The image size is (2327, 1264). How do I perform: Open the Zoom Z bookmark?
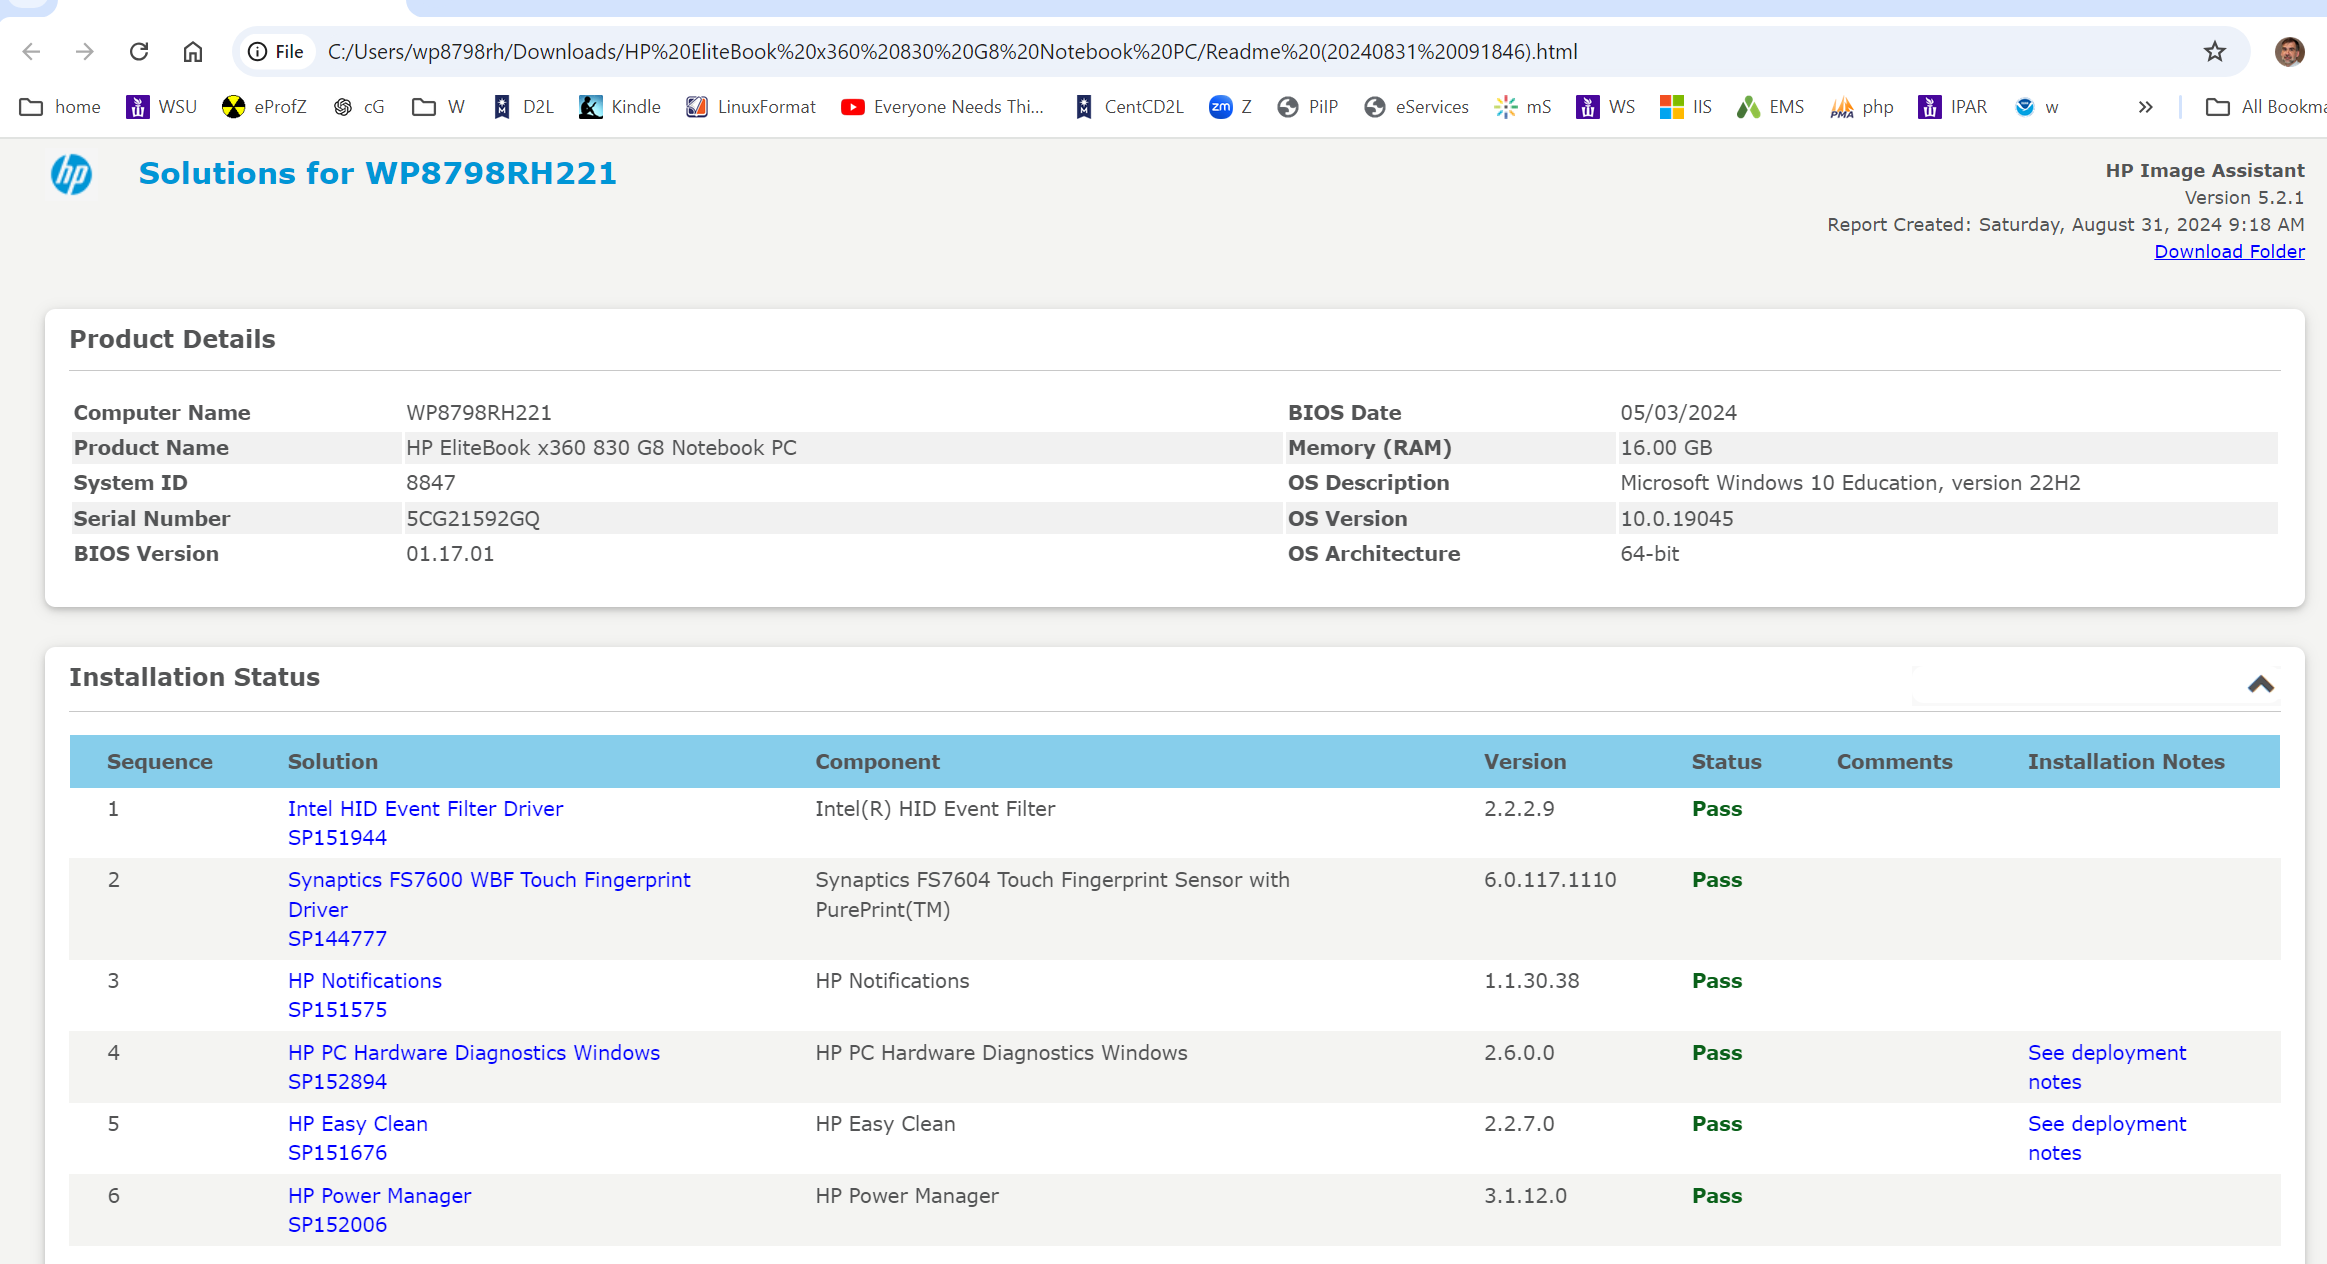pyautogui.click(x=1231, y=107)
